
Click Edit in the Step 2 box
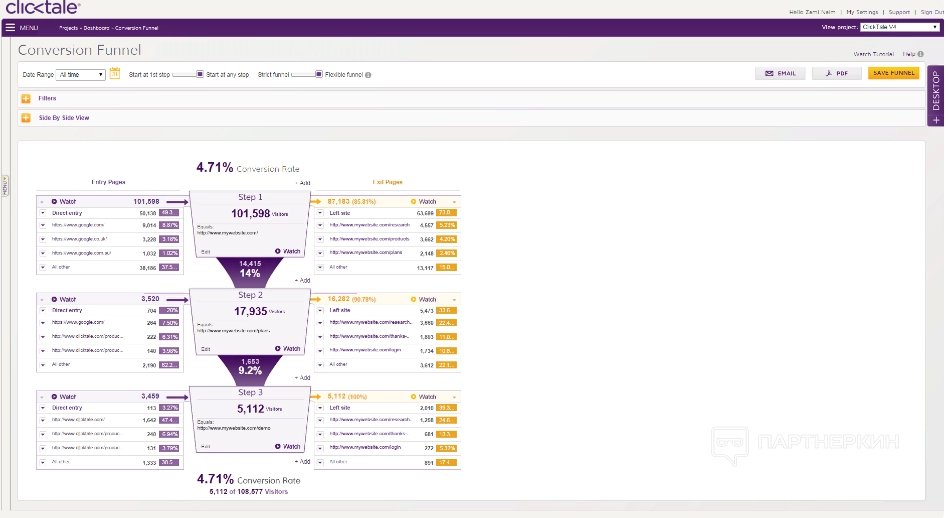[x=205, y=349]
